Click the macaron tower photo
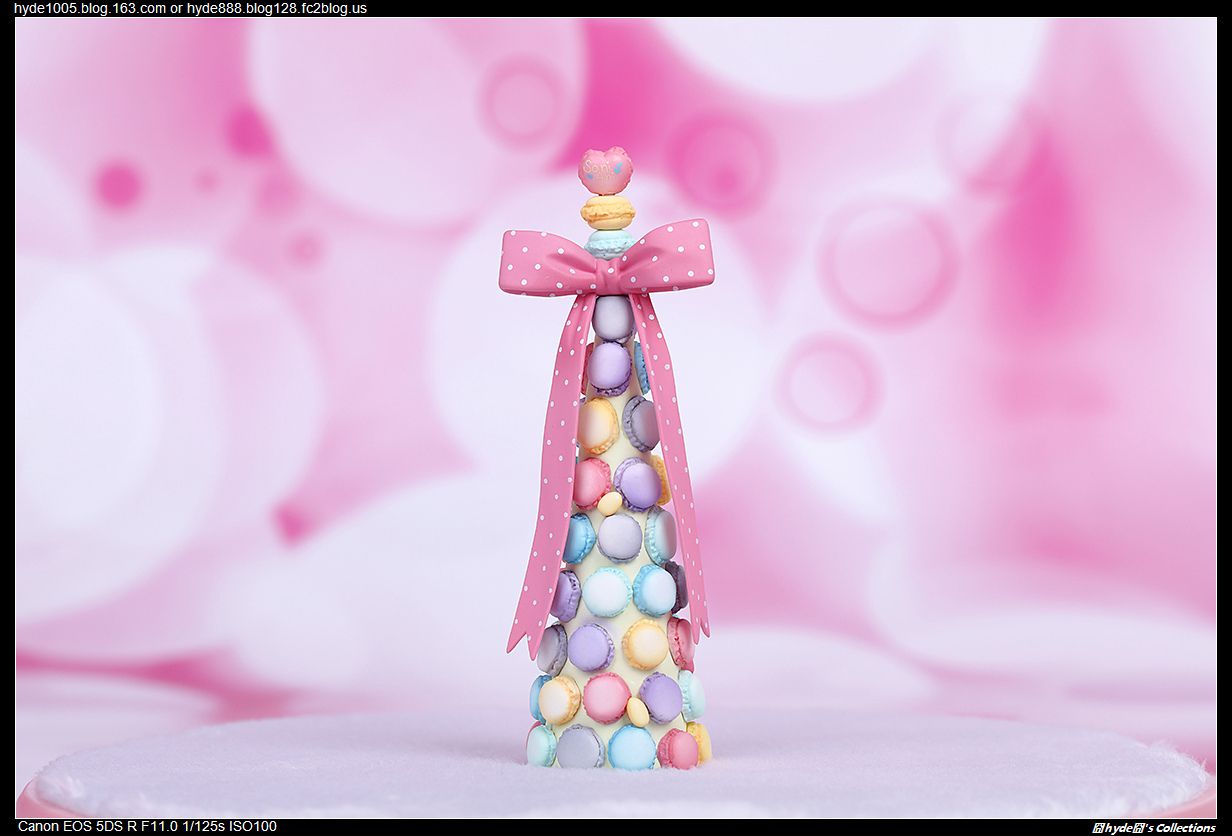Image resolution: width=1232 pixels, height=836 pixels. click(x=616, y=418)
